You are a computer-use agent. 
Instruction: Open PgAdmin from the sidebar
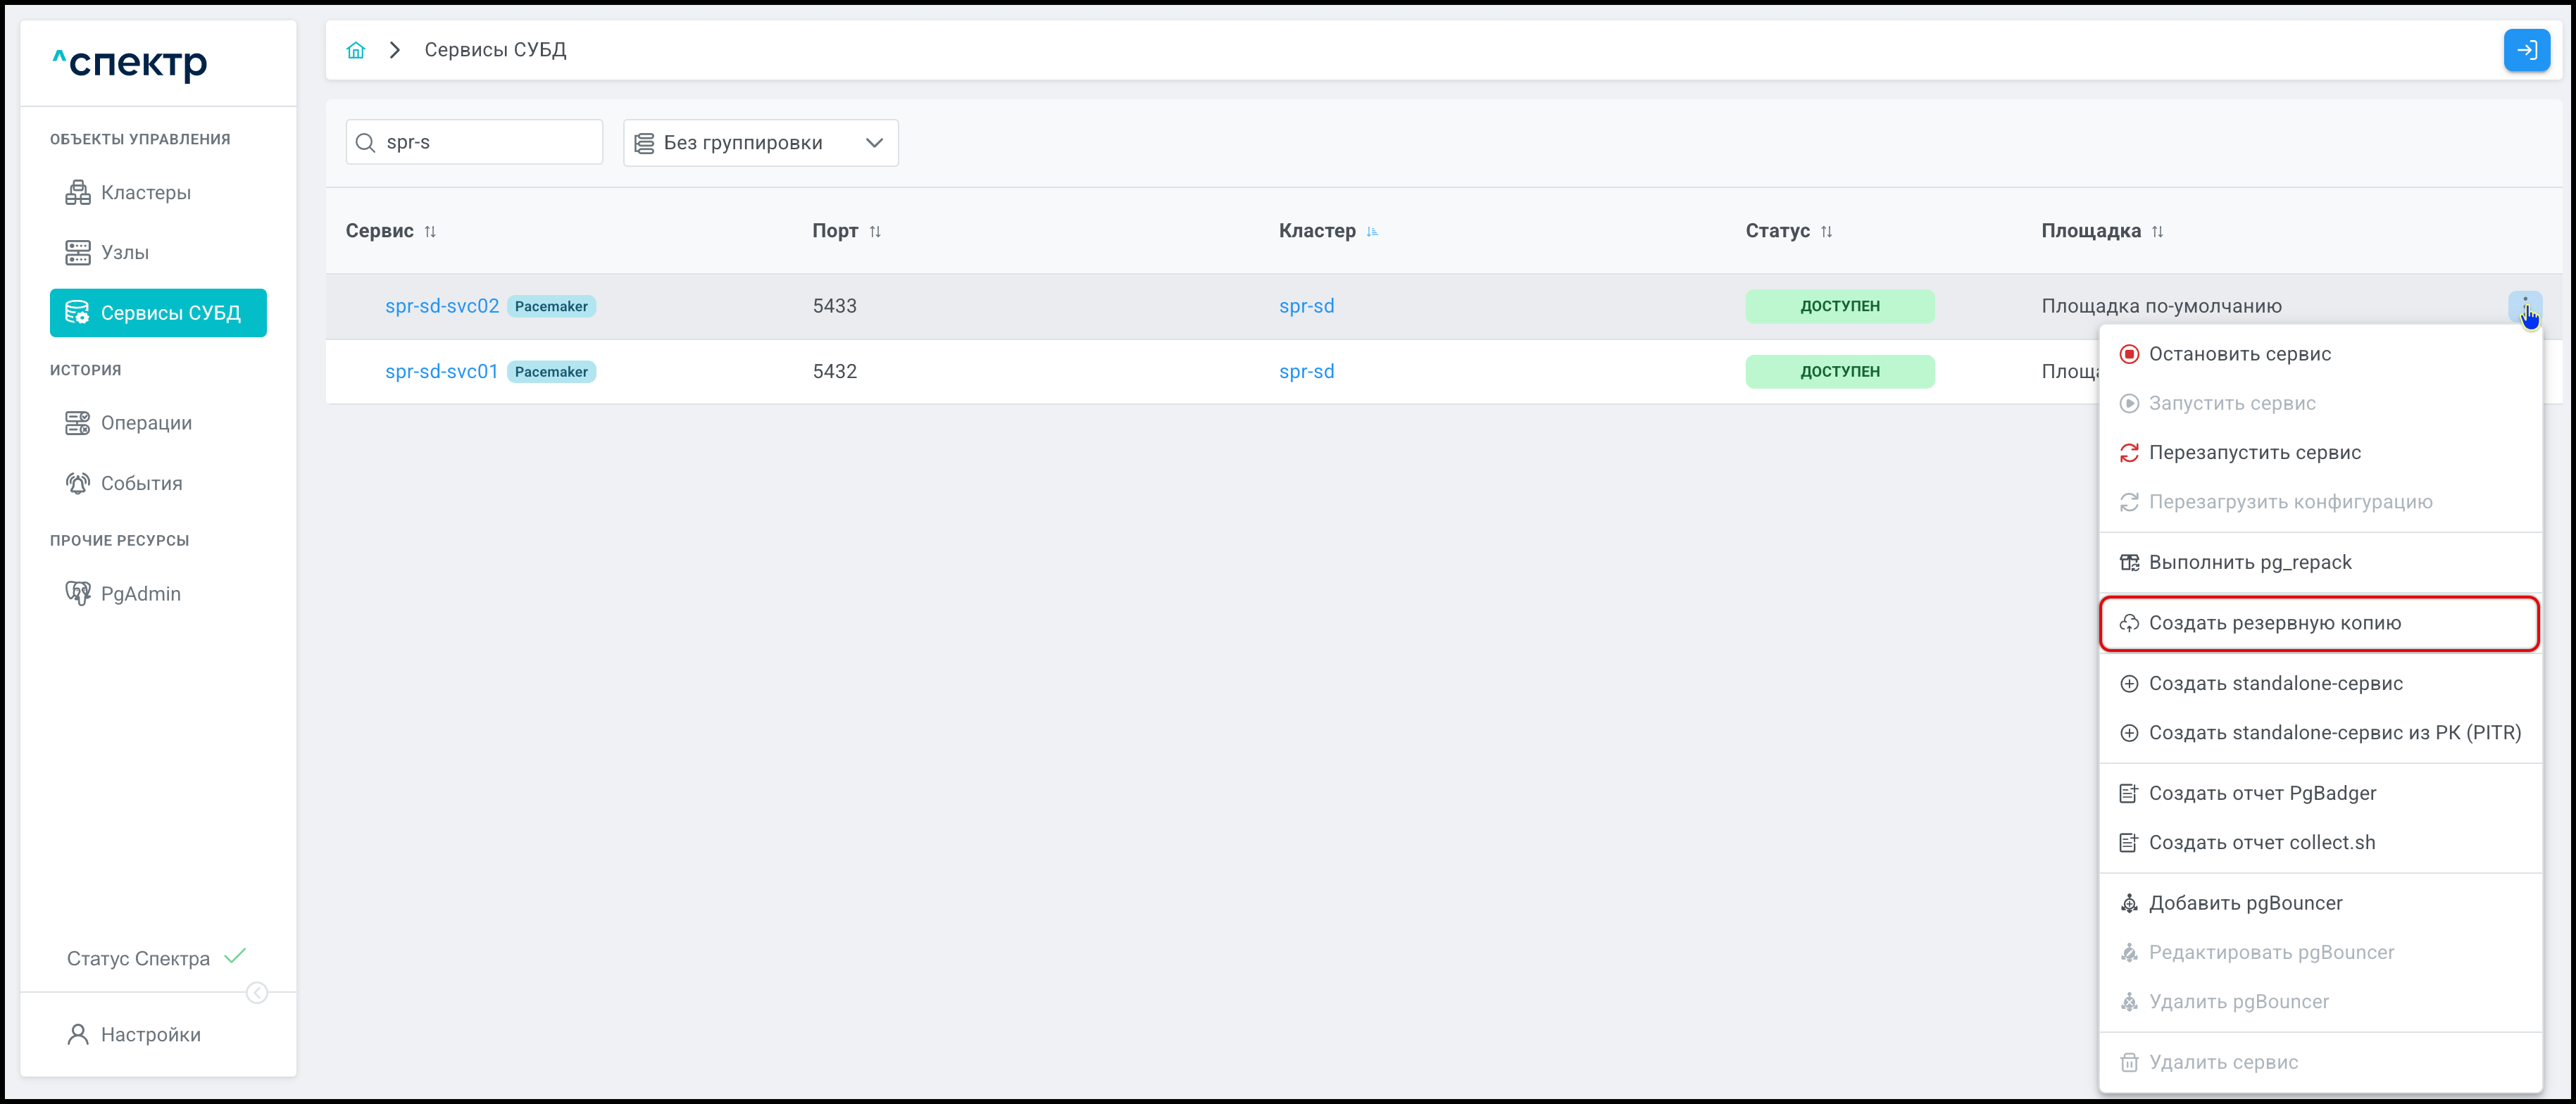(140, 593)
